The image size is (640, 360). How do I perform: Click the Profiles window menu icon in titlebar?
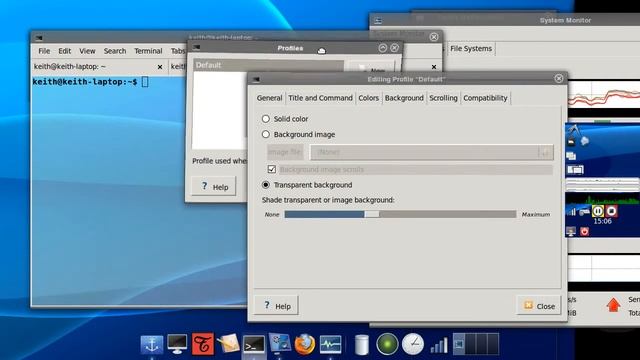click(x=196, y=48)
